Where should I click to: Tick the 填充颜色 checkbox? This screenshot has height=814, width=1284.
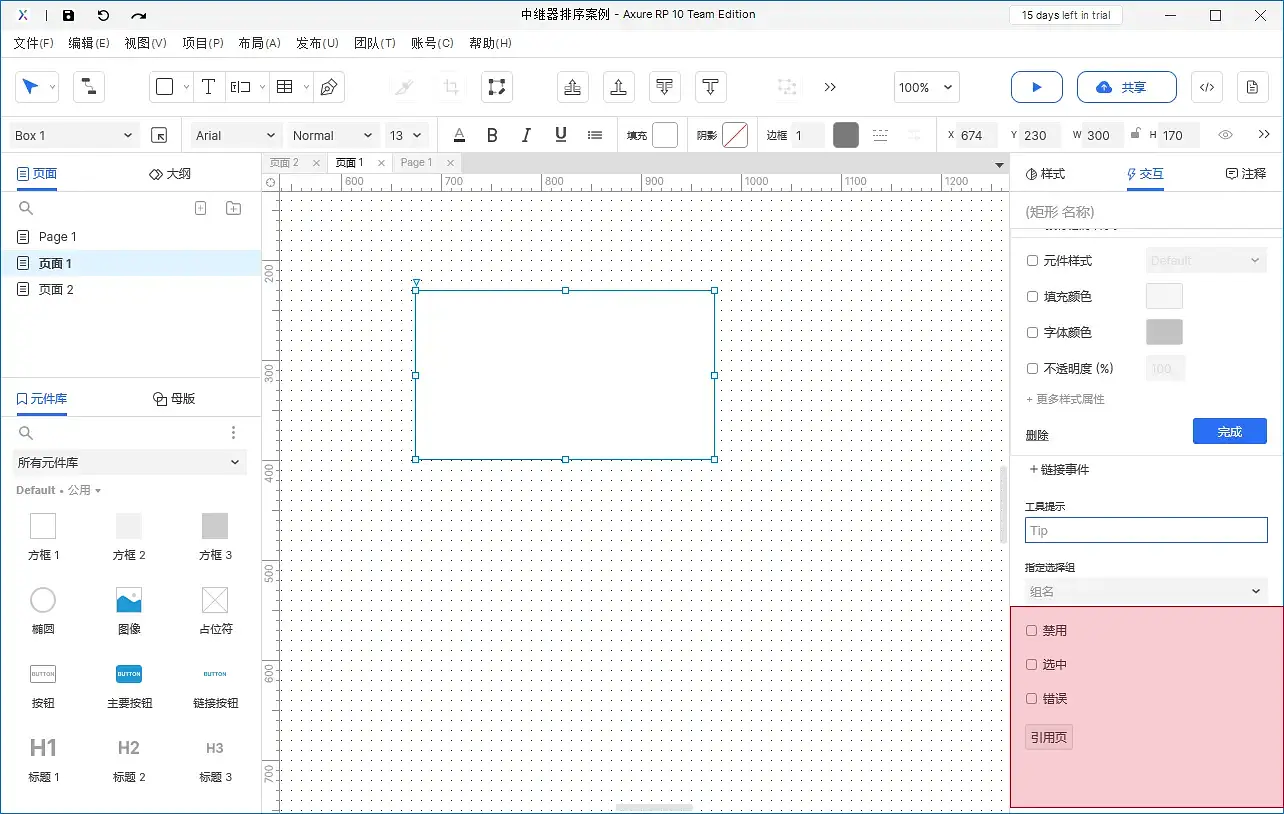tap(1032, 297)
